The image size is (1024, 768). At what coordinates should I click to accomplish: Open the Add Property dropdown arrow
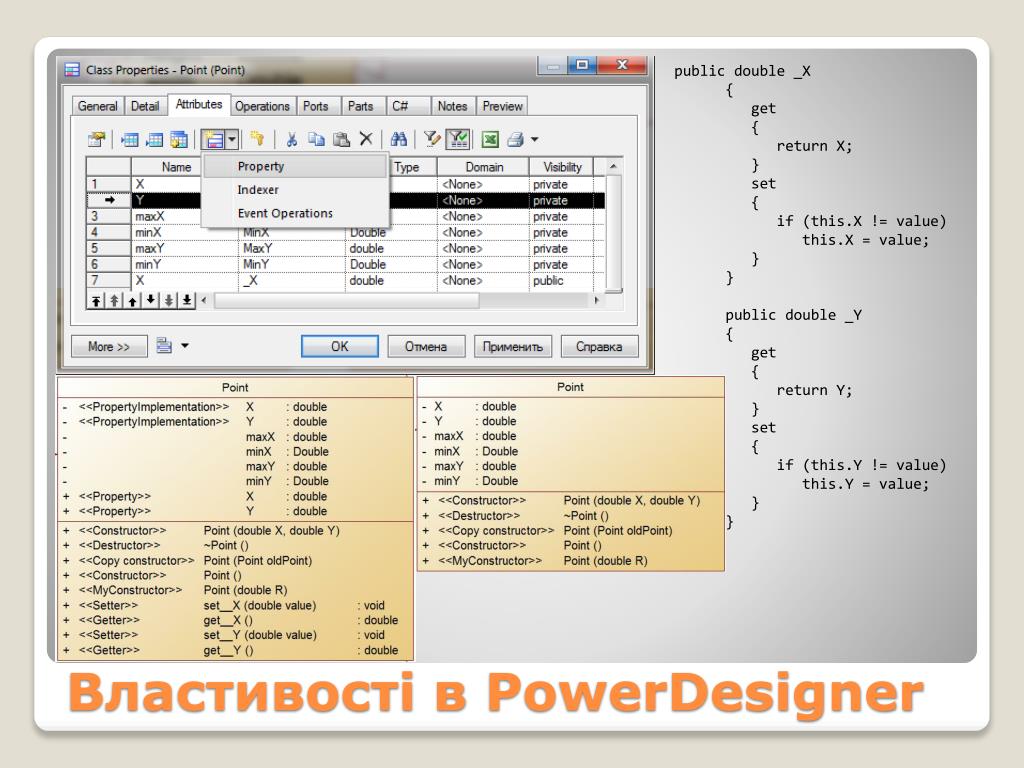pos(232,139)
